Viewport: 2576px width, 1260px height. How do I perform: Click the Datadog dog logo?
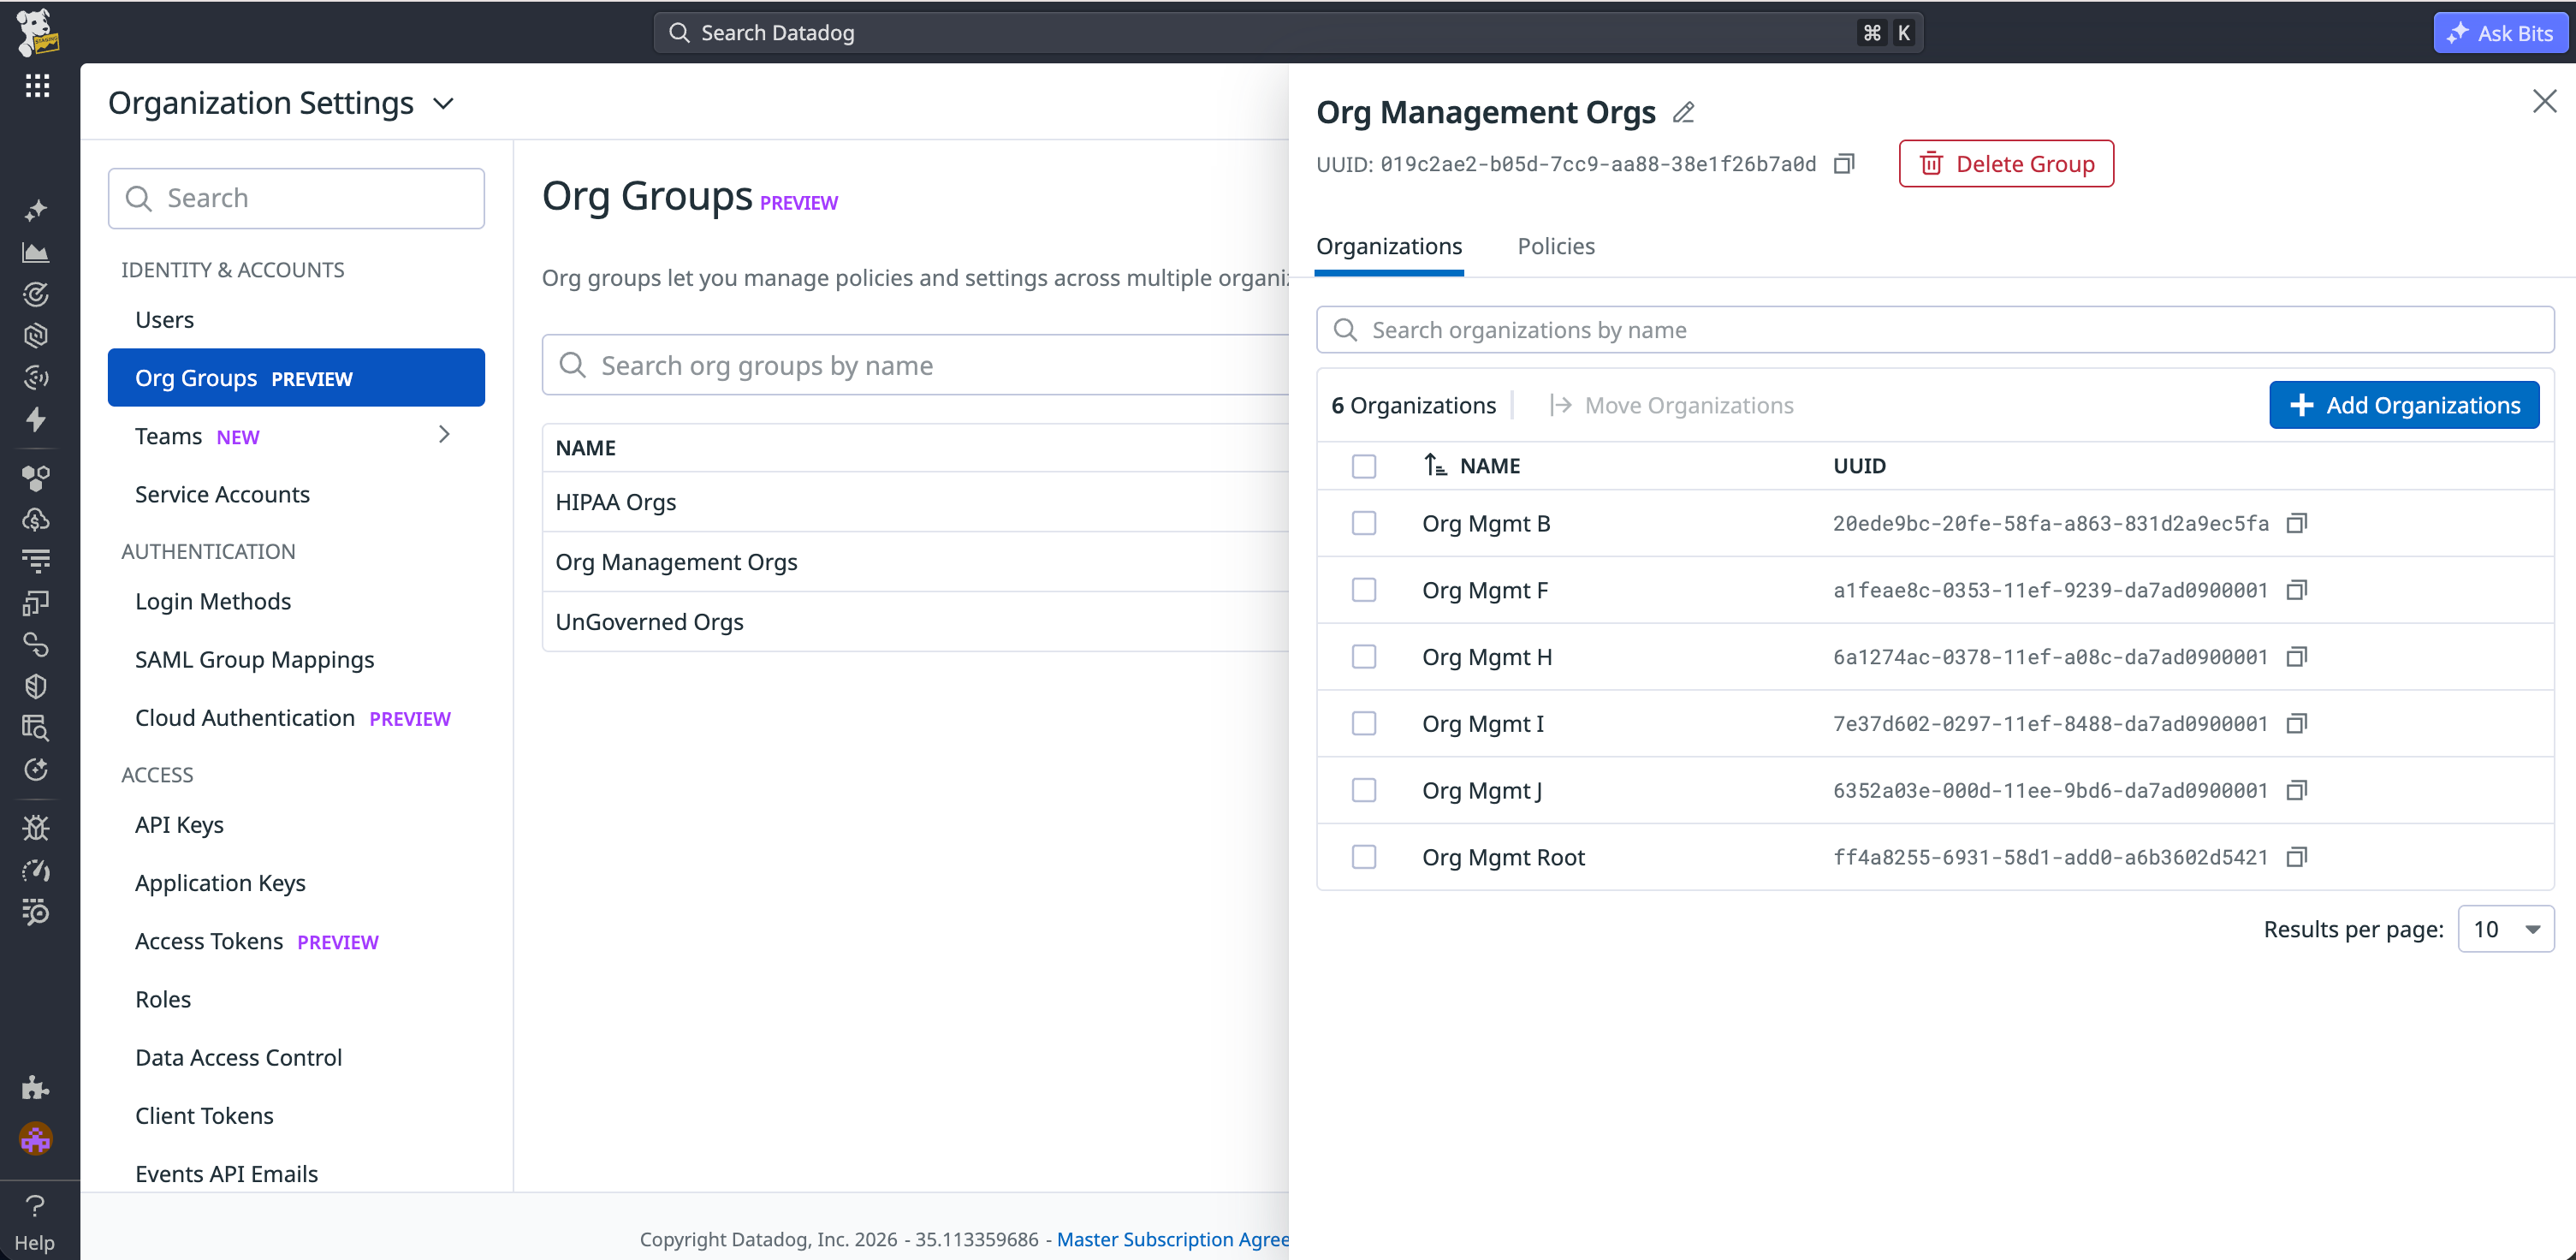(x=38, y=32)
